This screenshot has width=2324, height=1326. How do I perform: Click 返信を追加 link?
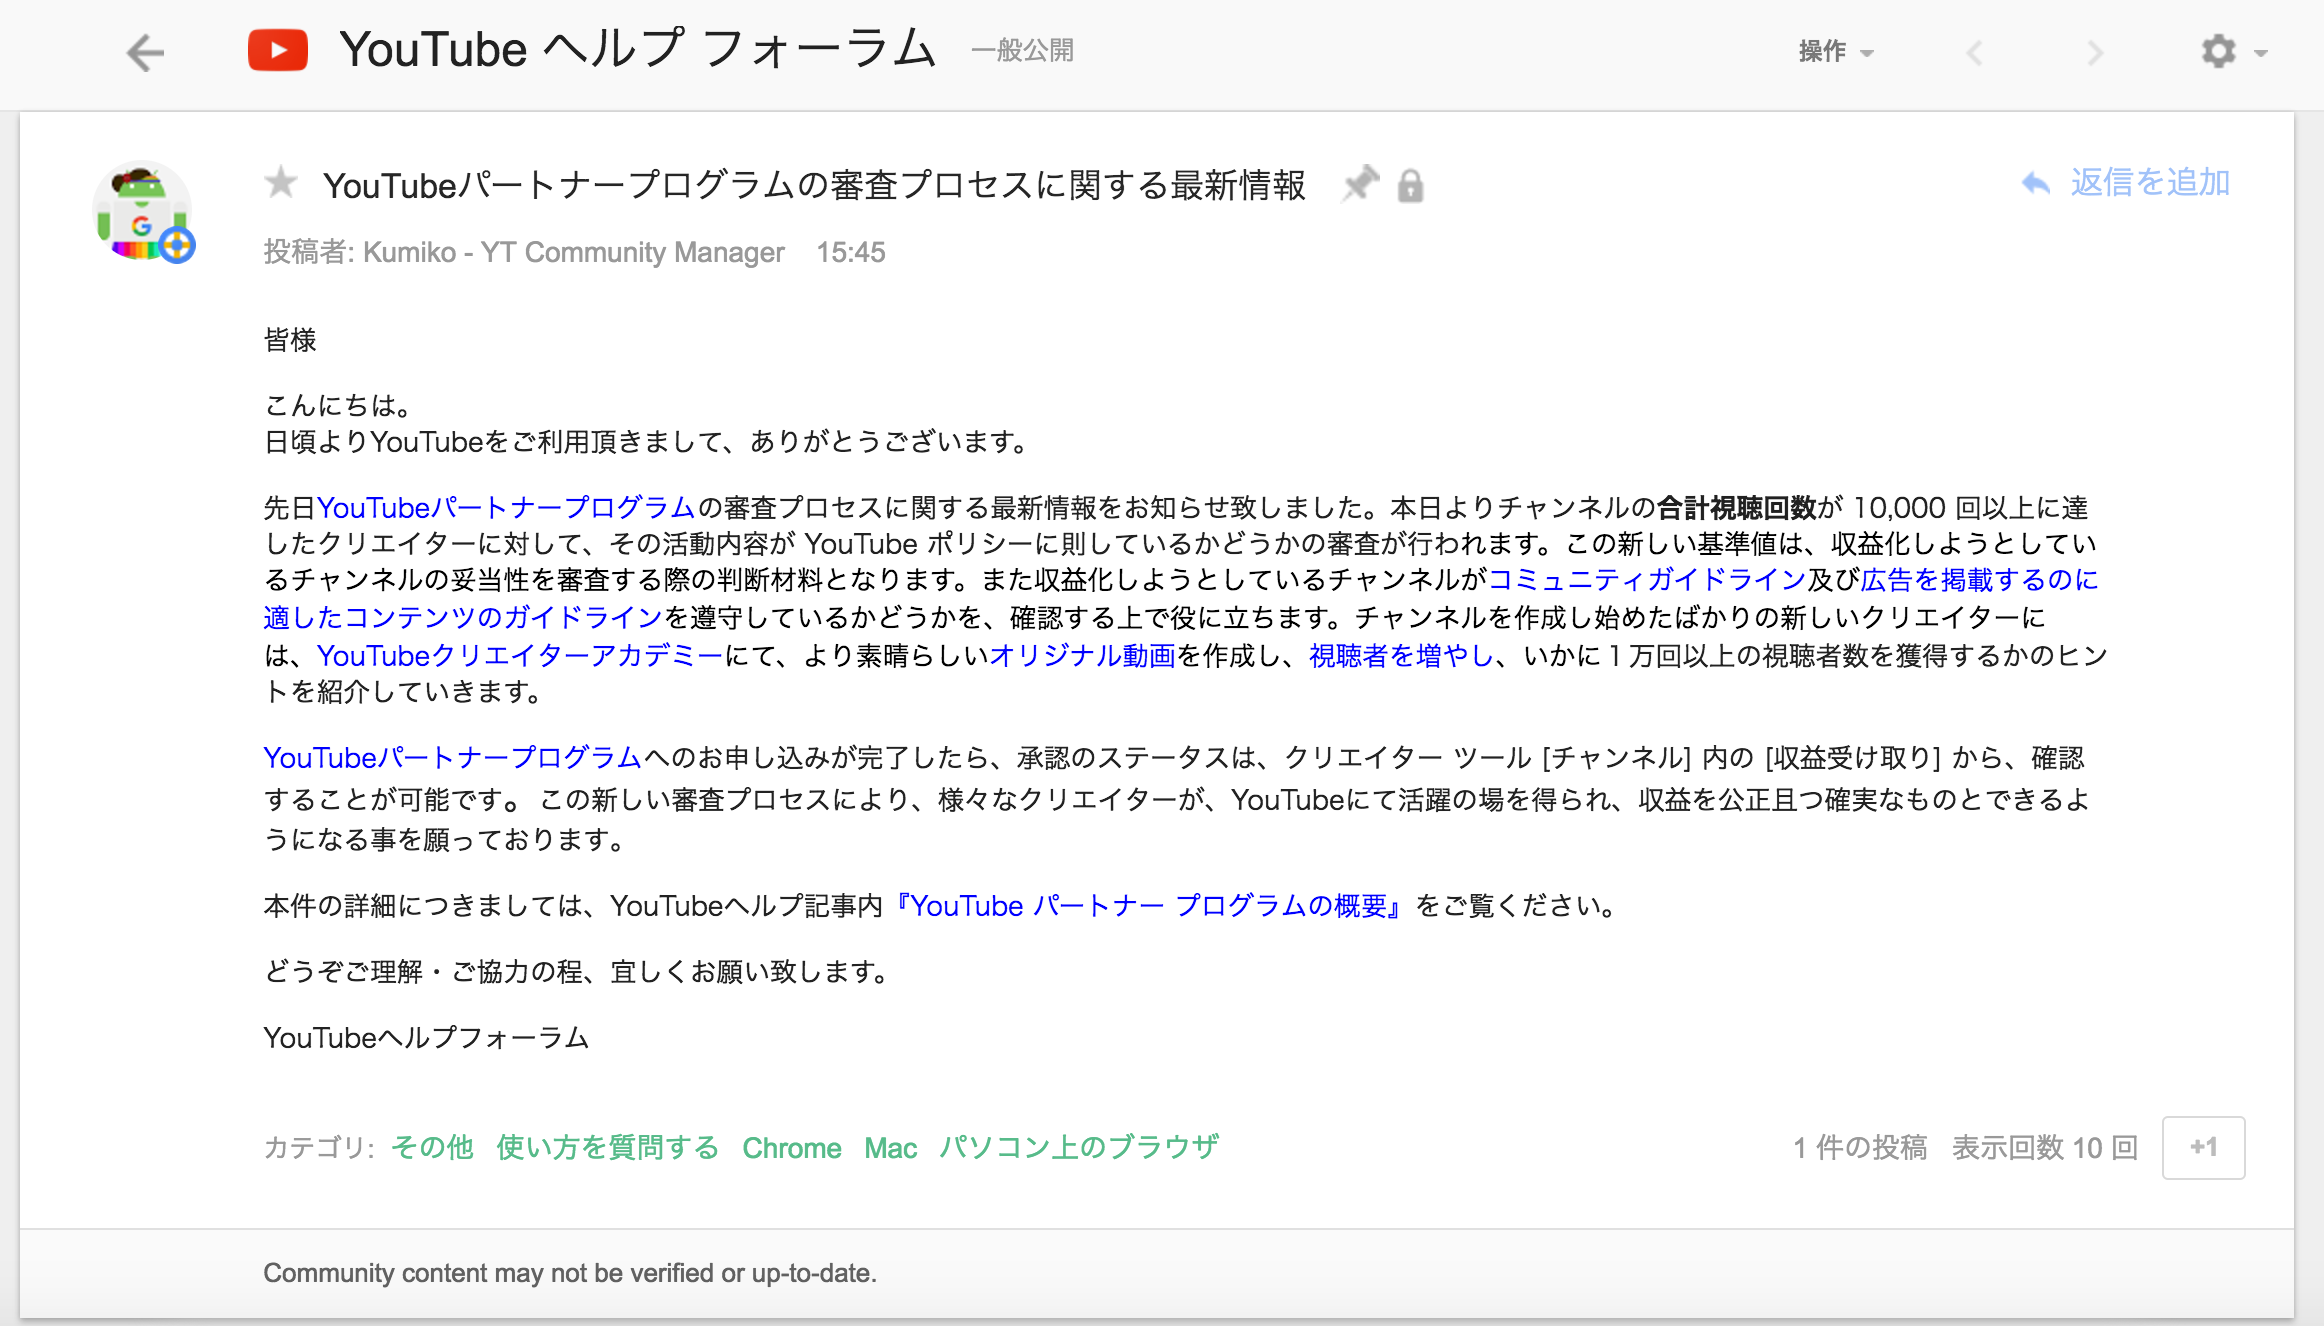pos(2150,183)
